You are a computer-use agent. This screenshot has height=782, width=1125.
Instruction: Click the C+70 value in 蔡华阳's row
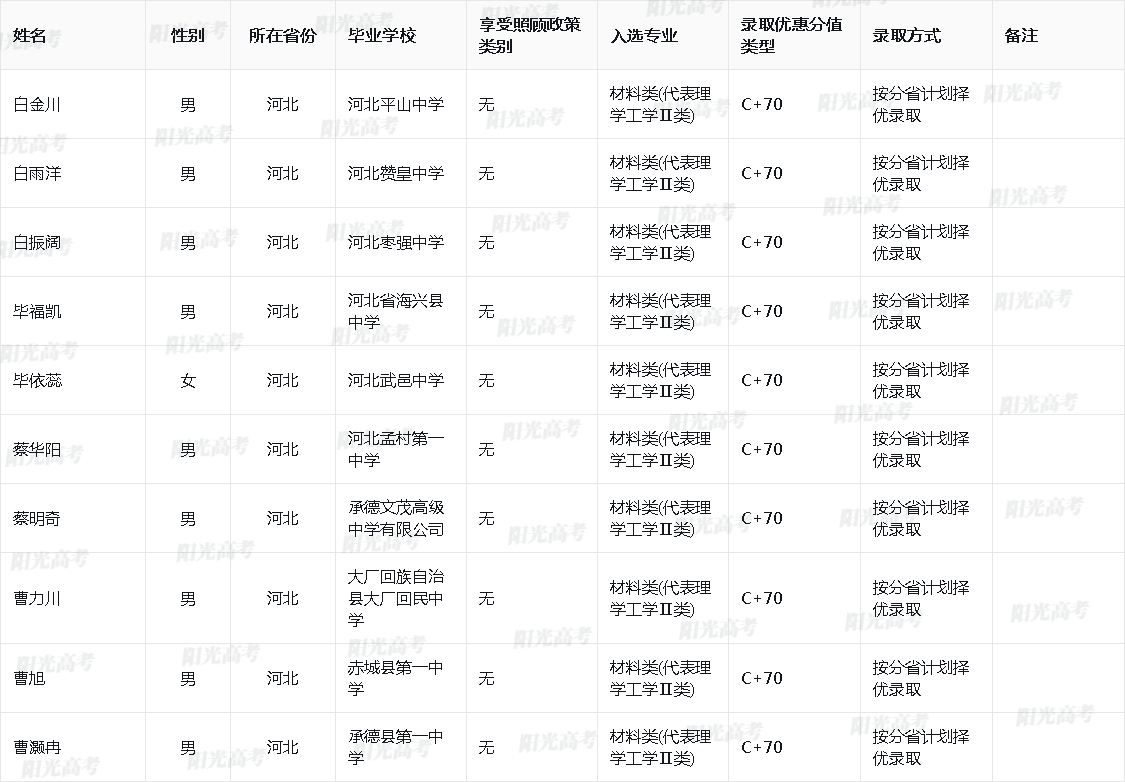tap(762, 449)
